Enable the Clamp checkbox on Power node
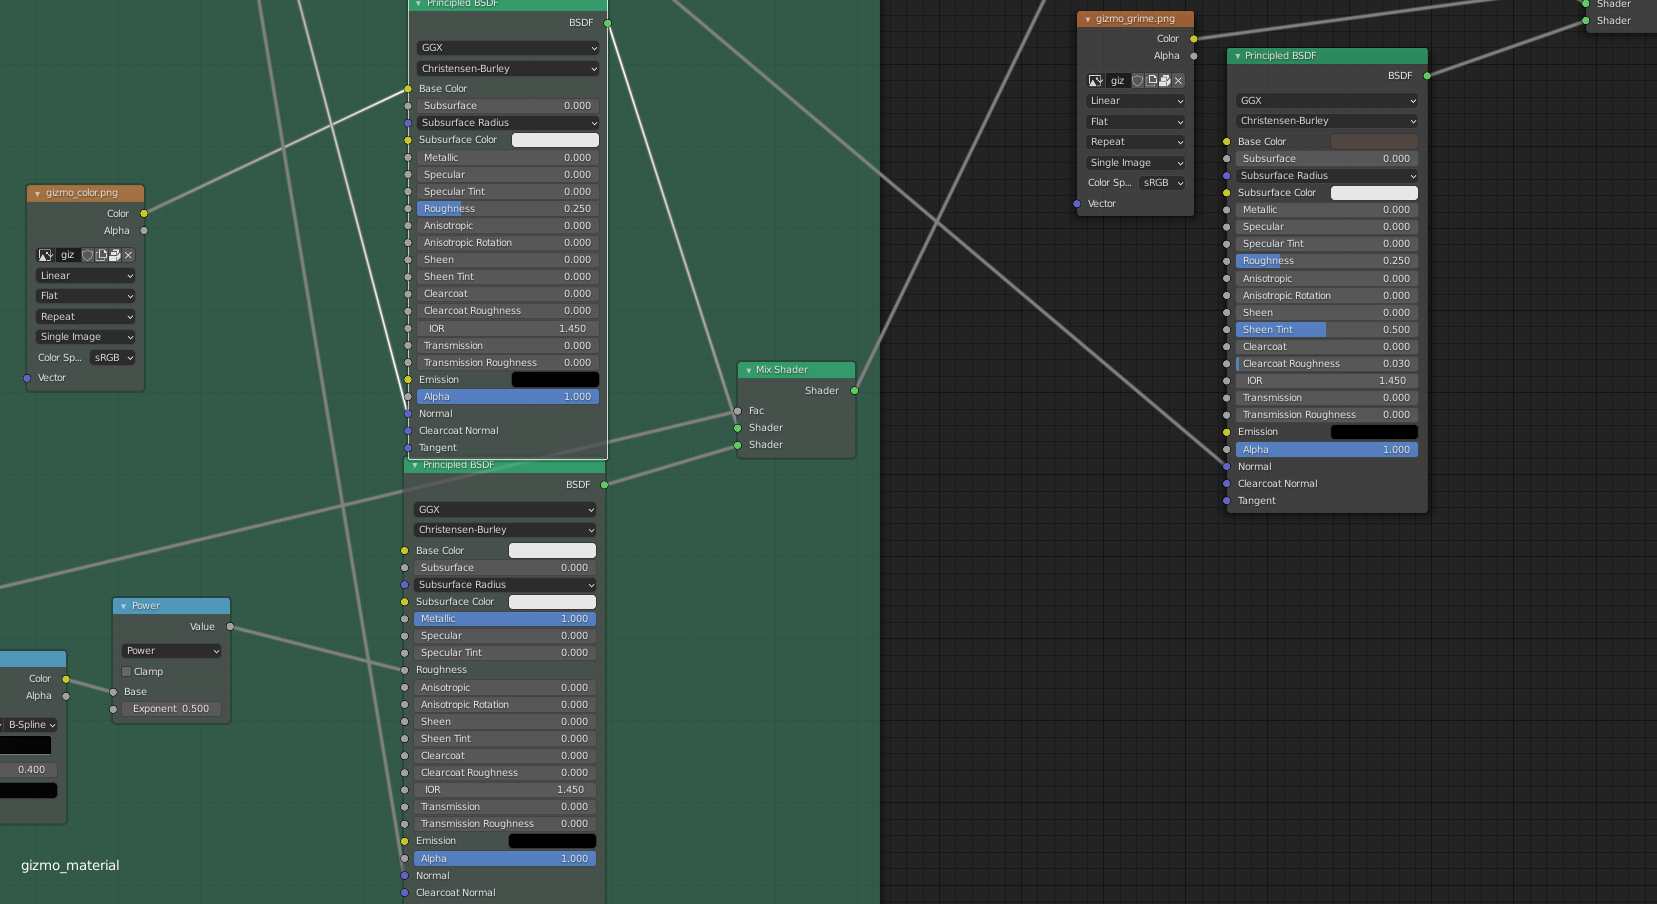Screen dimensions: 1657x904 tap(127, 672)
